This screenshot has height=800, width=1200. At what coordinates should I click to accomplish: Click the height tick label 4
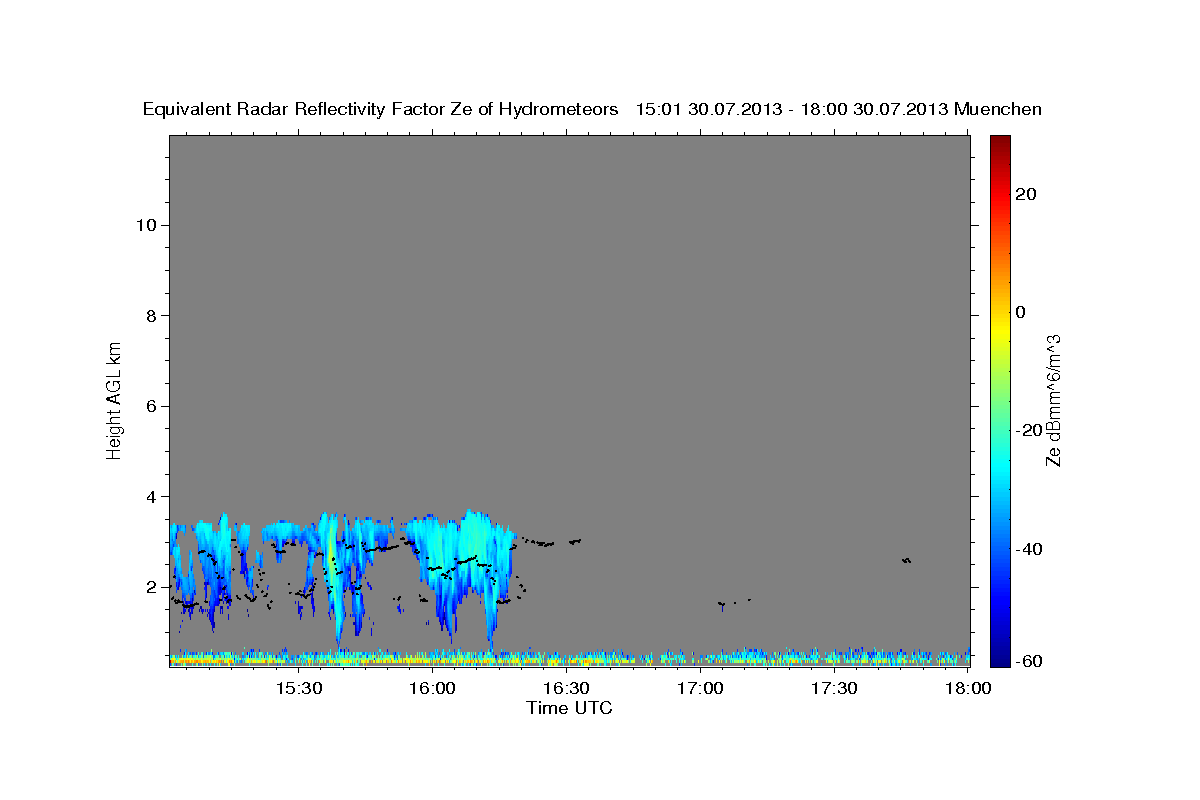coord(150,497)
